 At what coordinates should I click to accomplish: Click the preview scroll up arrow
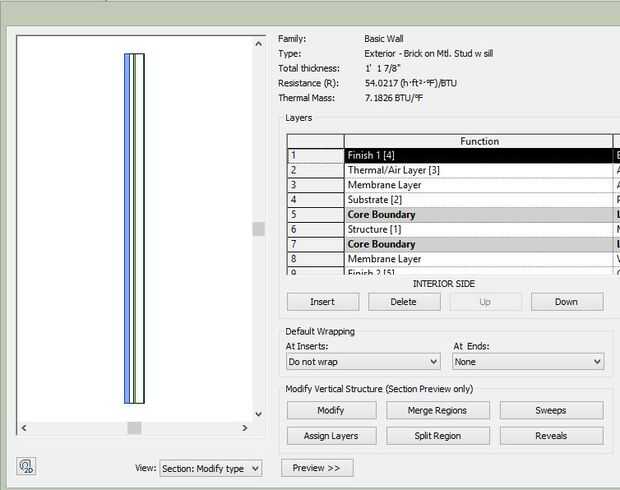click(x=259, y=44)
